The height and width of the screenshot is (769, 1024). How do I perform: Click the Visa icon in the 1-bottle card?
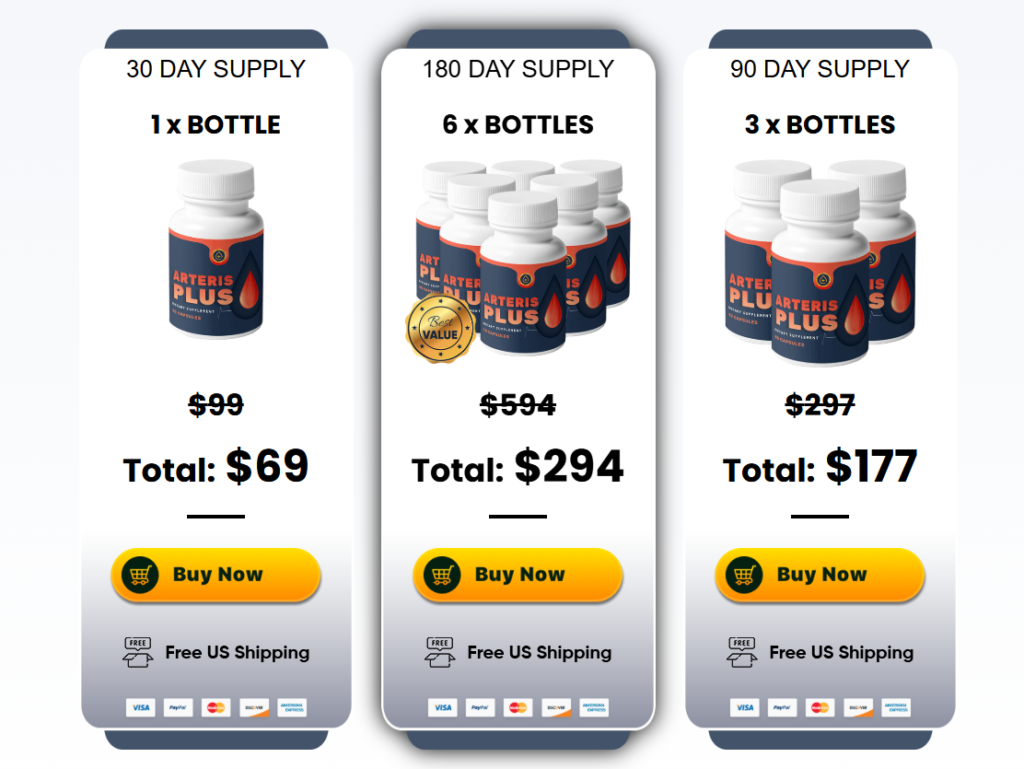141,708
